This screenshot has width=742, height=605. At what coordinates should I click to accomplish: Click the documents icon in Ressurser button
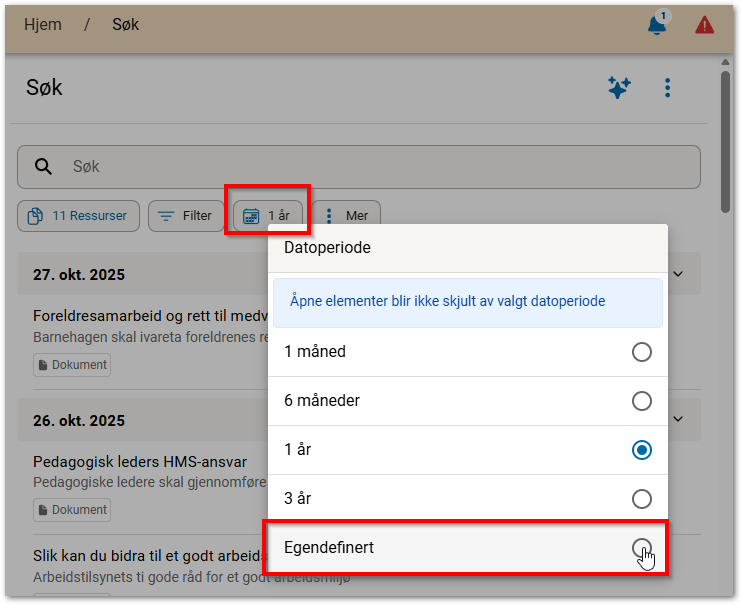click(36, 216)
